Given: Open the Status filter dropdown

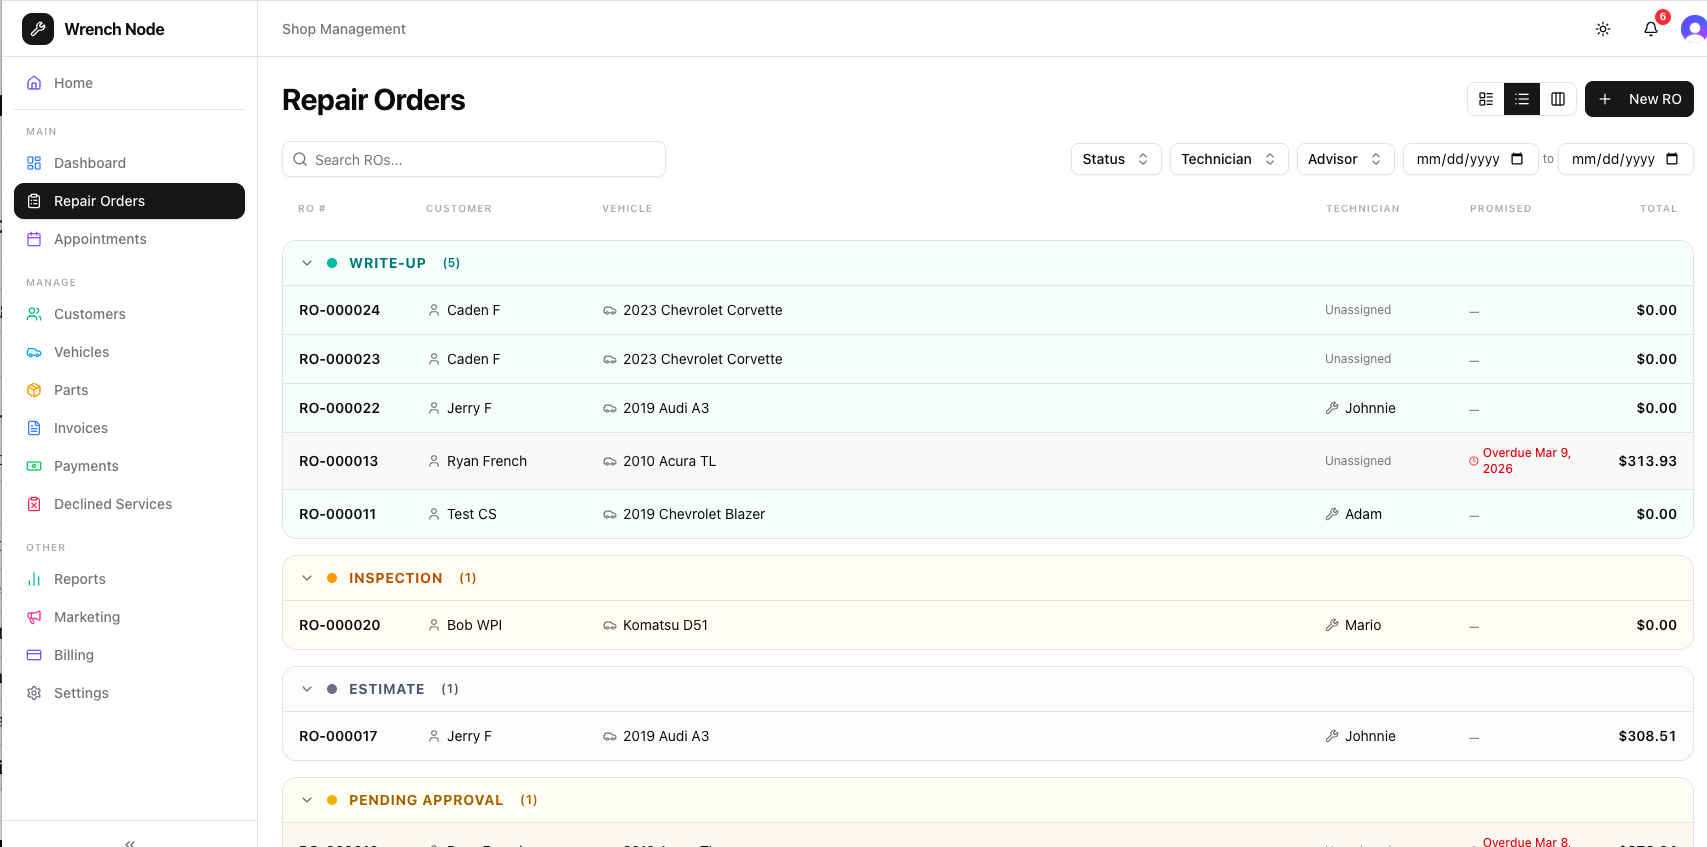Looking at the screenshot, I should pos(1115,159).
